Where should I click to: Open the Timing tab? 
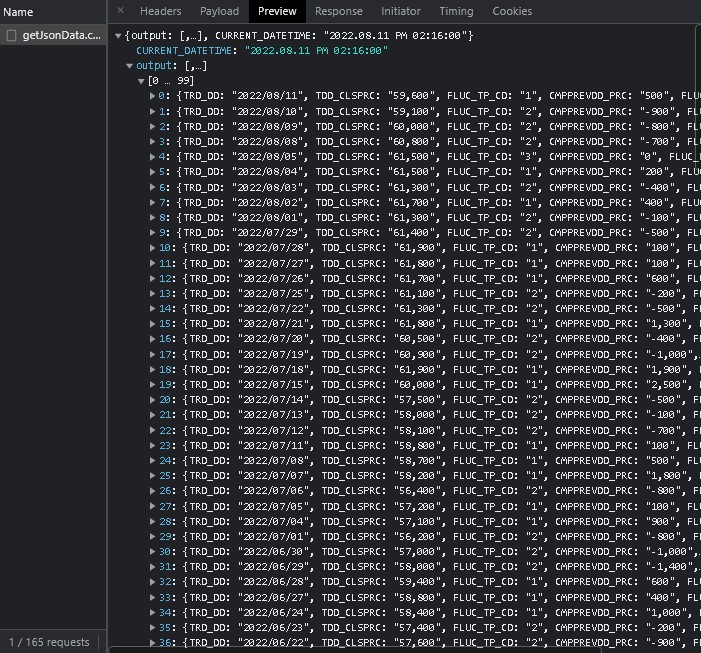pos(456,11)
